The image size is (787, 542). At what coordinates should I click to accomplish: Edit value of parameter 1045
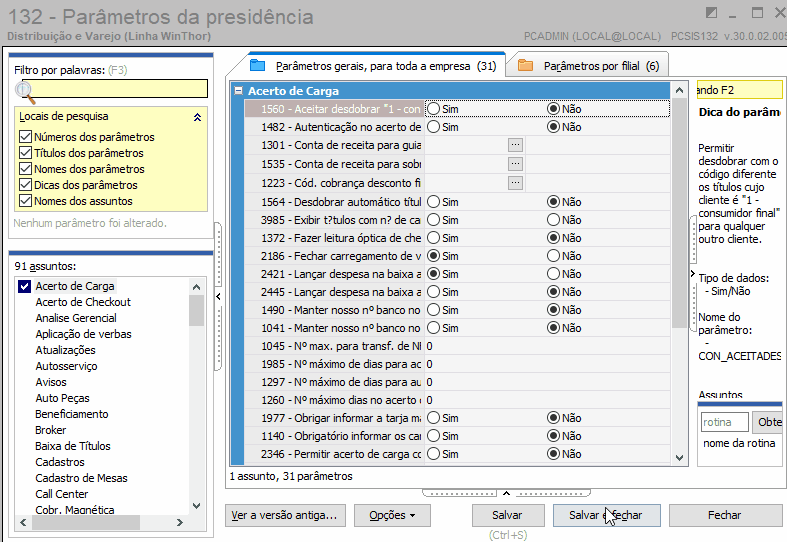[x=547, y=346]
